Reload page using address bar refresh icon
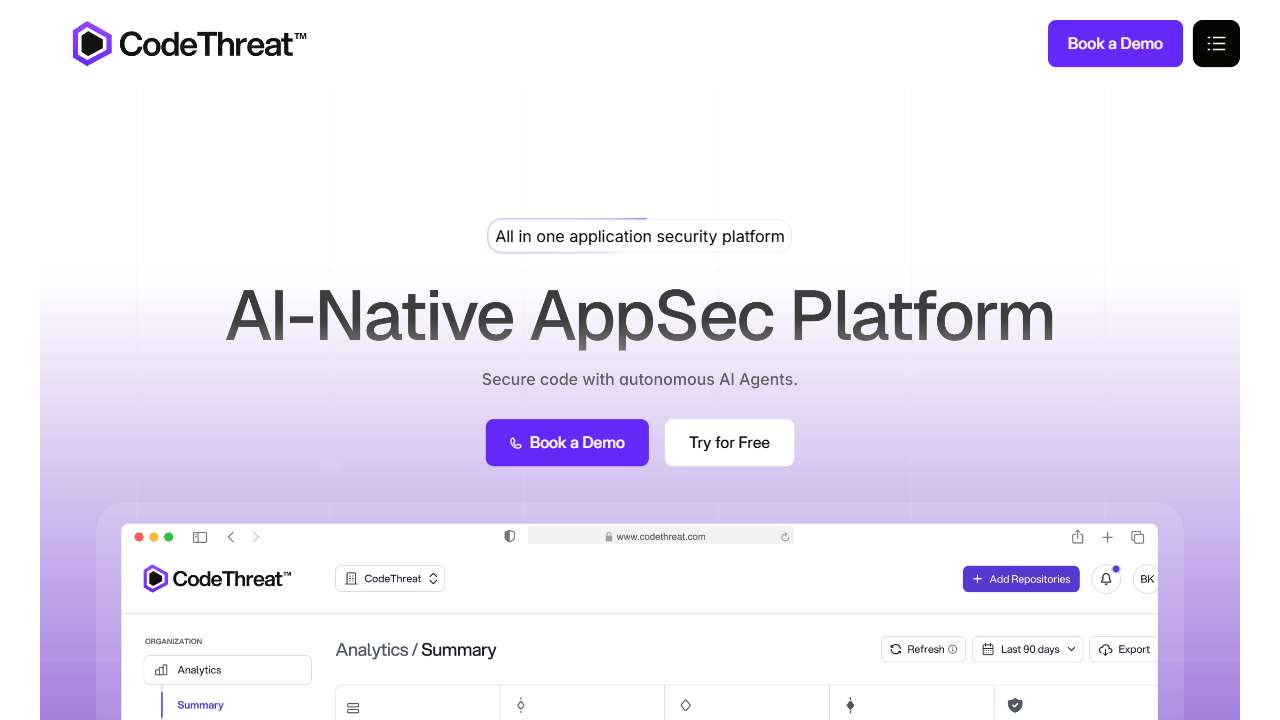This screenshot has height=720, width=1280. coord(785,537)
